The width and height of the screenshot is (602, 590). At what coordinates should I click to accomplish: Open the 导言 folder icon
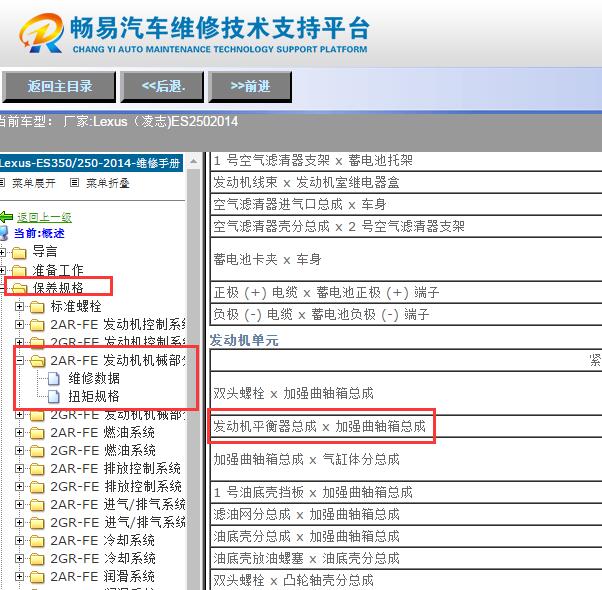[19, 253]
